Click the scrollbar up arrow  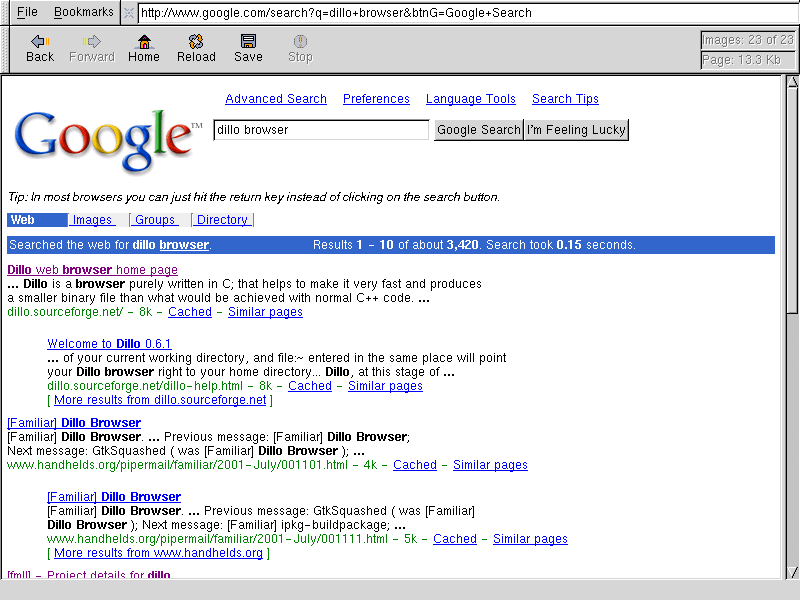pyautogui.click(x=792, y=82)
